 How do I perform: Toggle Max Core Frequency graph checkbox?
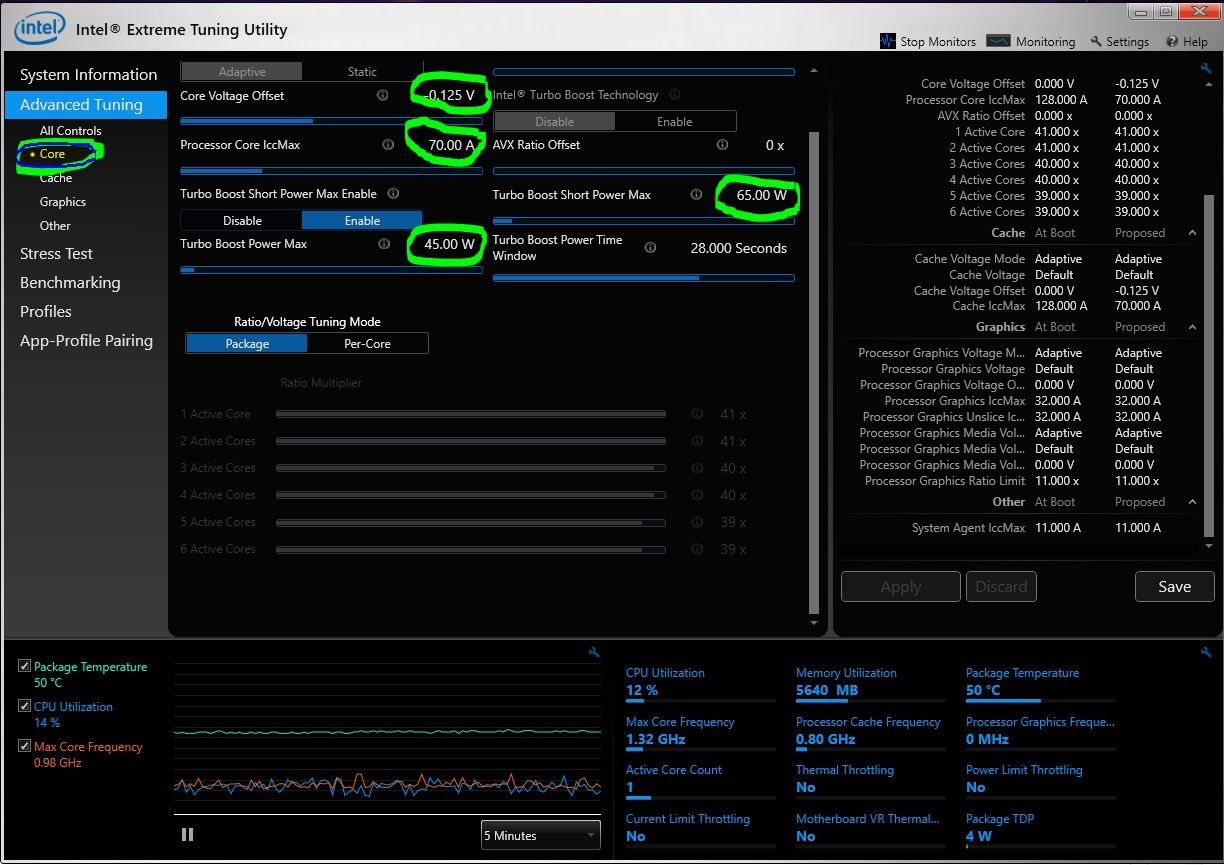(25, 746)
